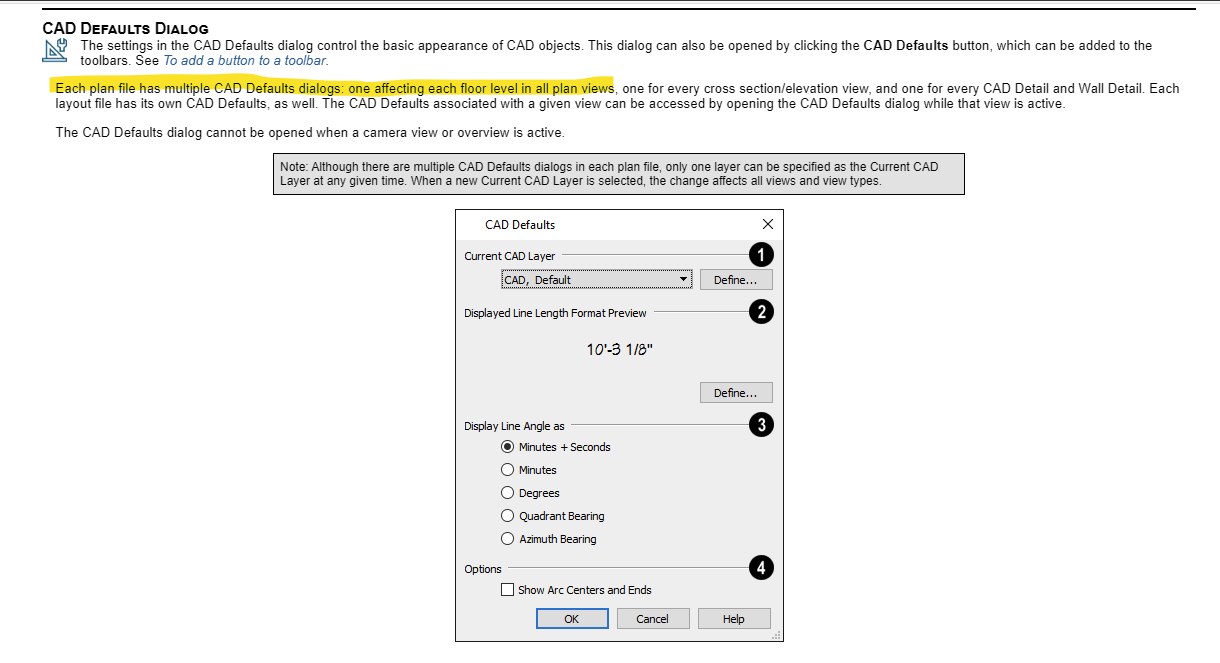The height and width of the screenshot is (663, 1220).
Task: Pick the Quadrant Bearing radio button
Action: click(508, 516)
